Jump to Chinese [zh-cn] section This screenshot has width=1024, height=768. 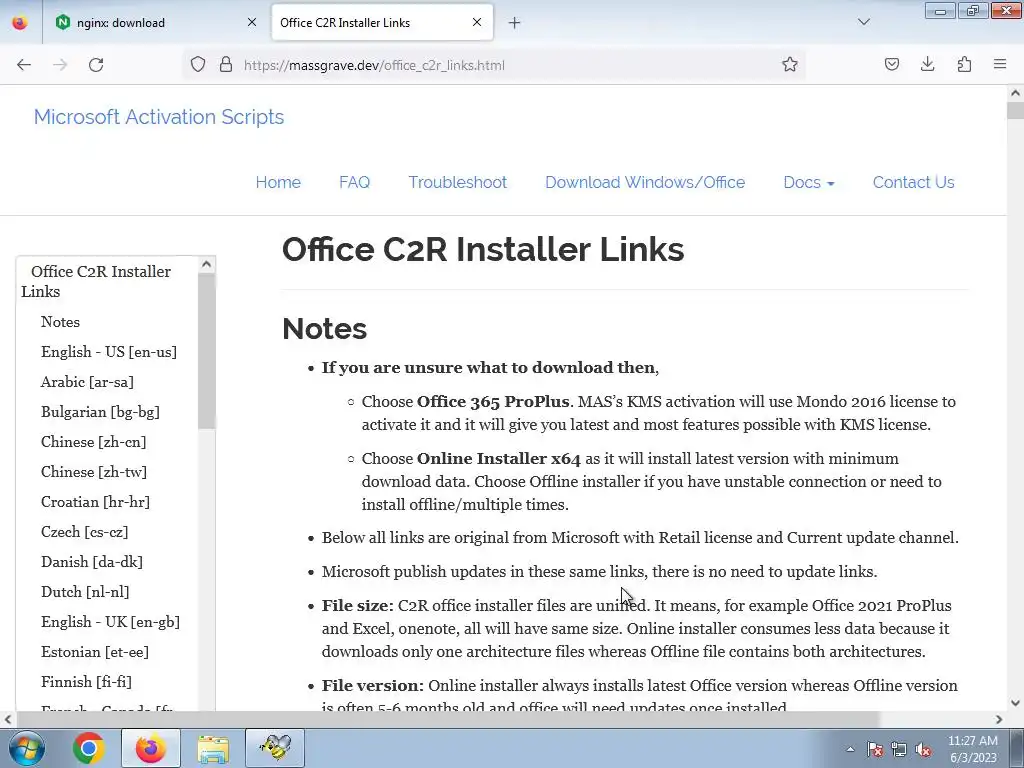pyautogui.click(x=93, y=442)
